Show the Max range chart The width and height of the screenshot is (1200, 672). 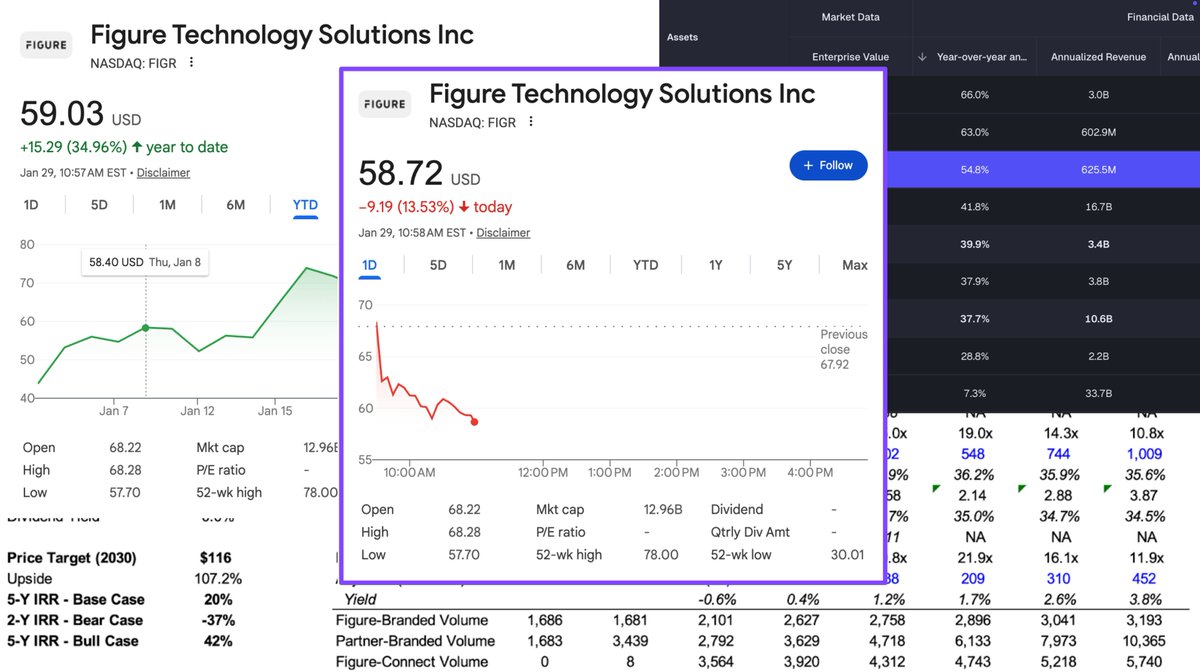pyautogui.click(x=855, y=265)
